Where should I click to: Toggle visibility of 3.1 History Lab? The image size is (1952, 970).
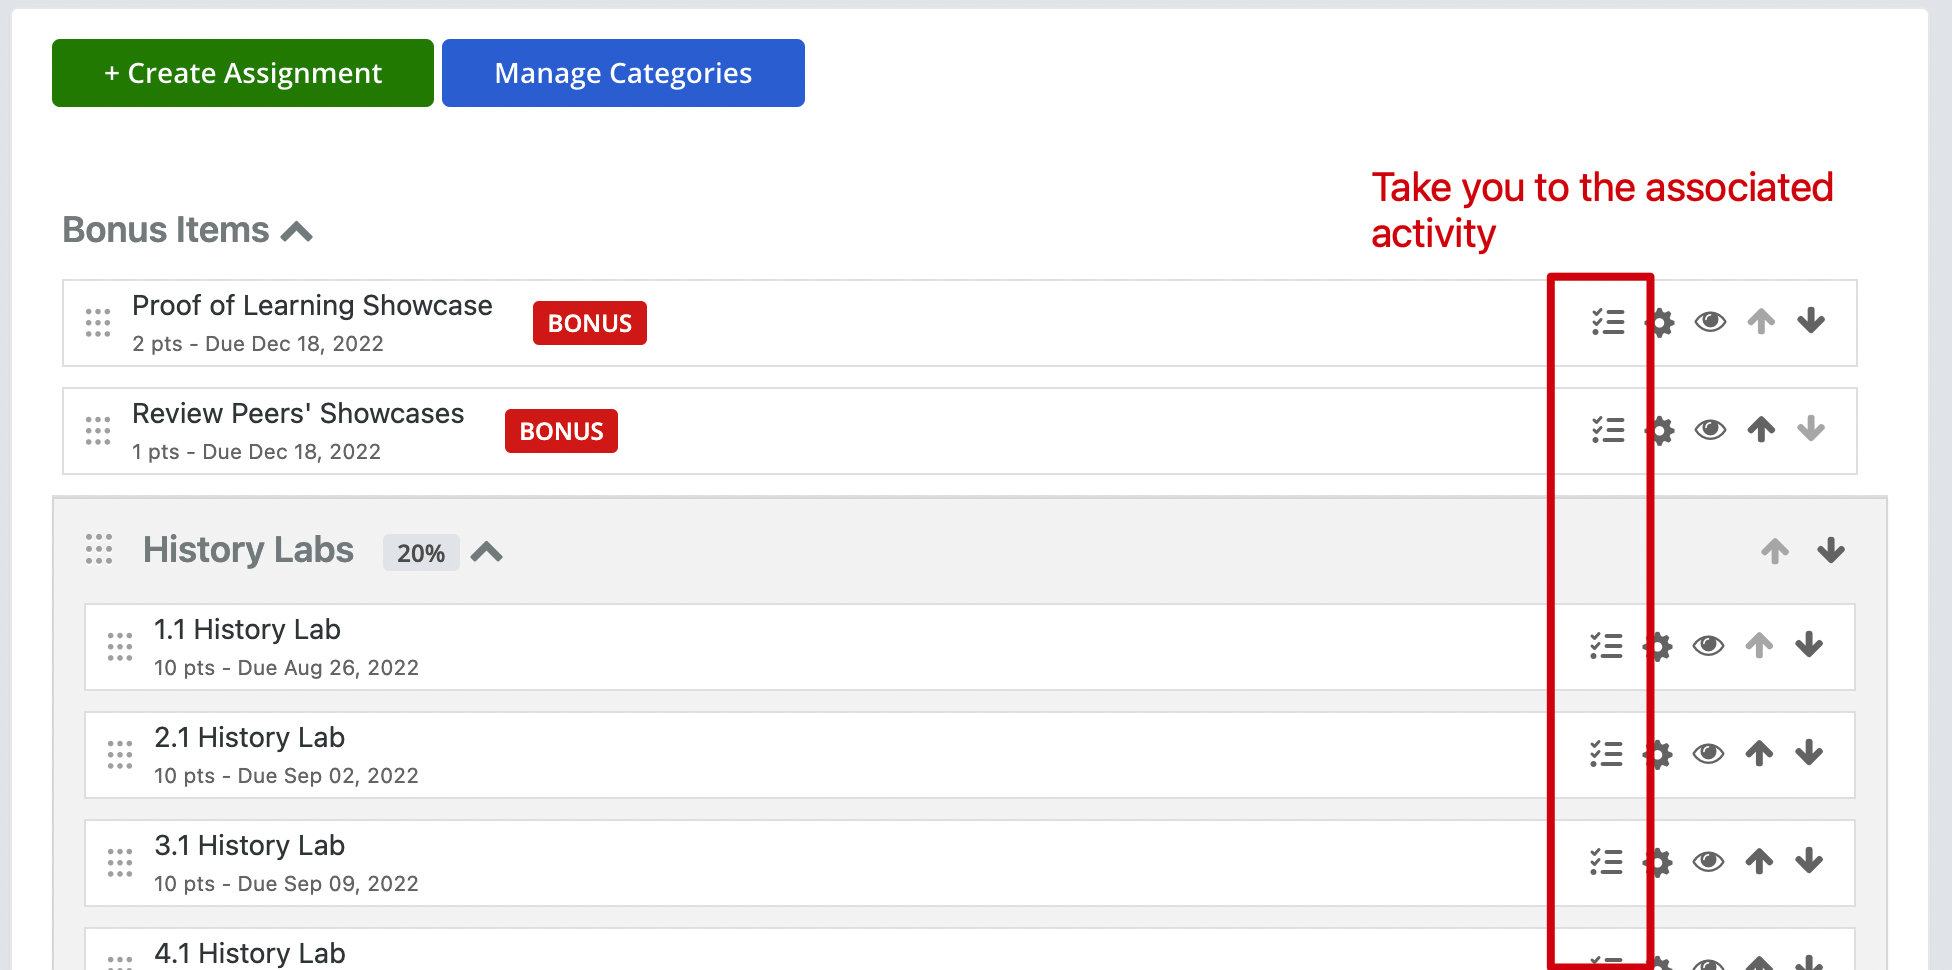tap(1708, 862)
